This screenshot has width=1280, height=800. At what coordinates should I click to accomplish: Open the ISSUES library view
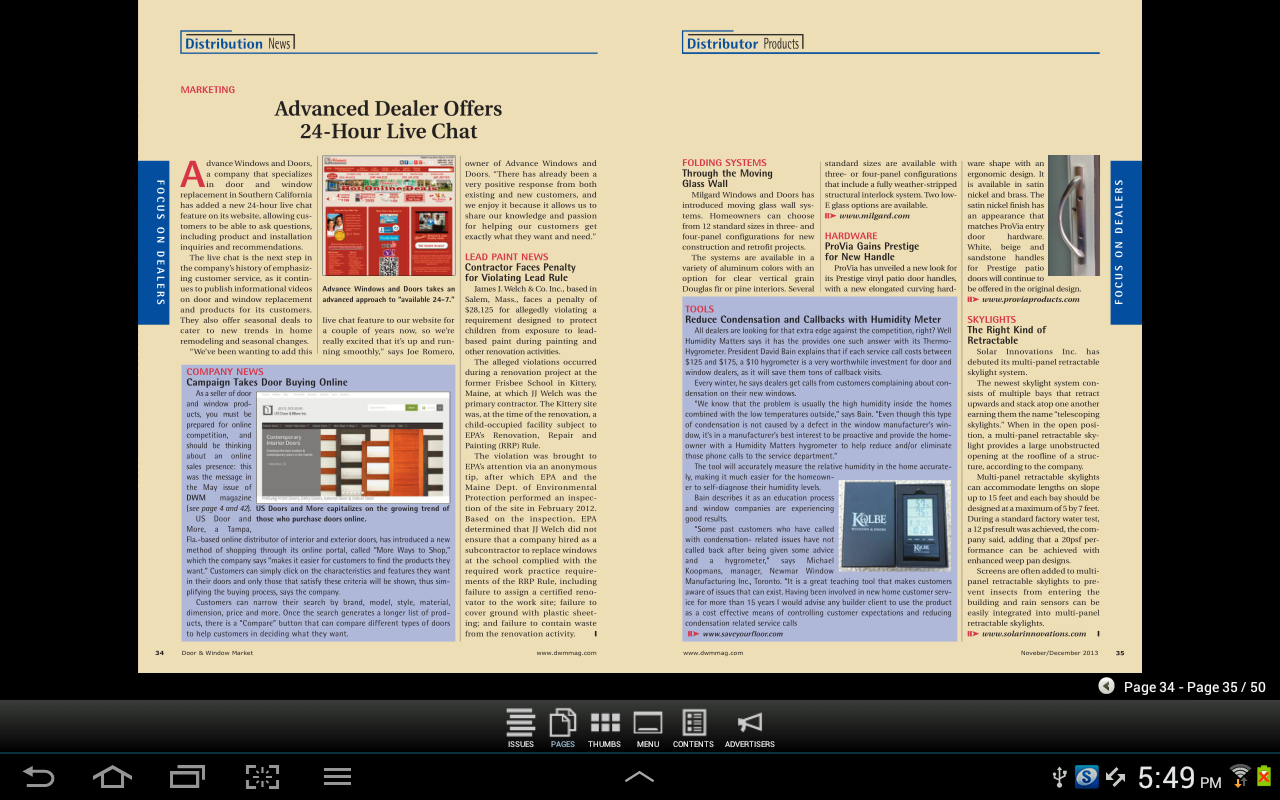[x=520, y=728]
